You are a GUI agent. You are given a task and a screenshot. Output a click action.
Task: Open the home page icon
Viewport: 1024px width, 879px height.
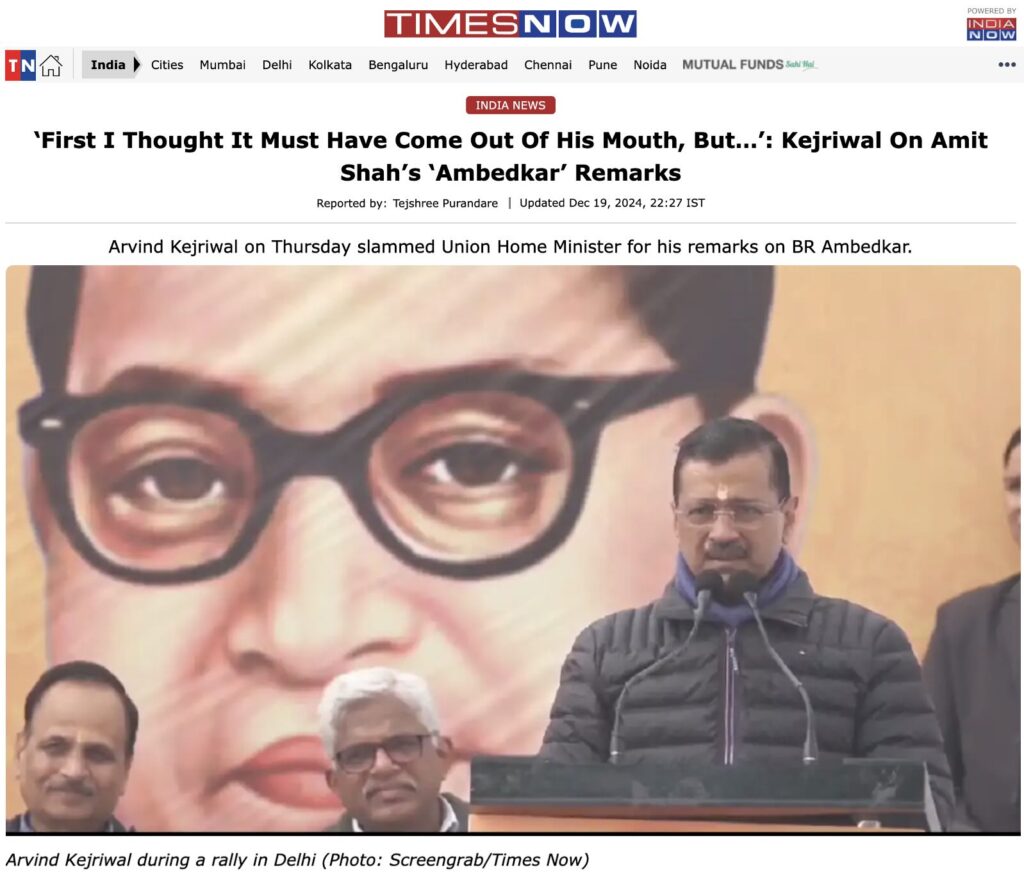tap(51, 65)
